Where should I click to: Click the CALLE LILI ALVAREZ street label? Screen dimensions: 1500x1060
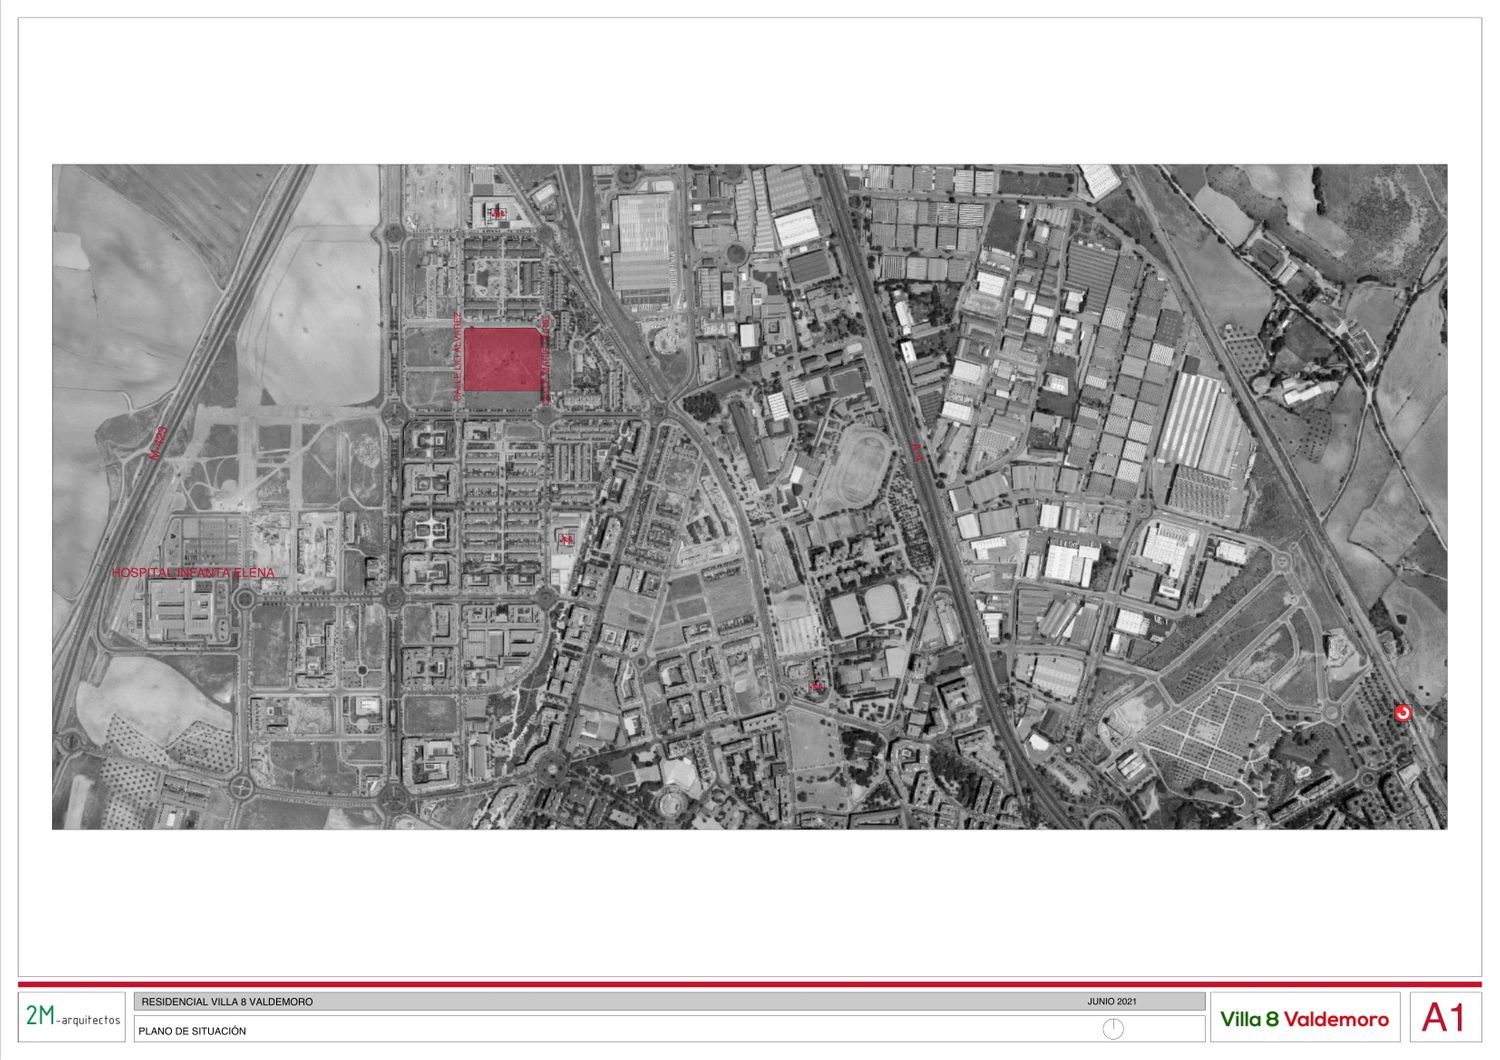tap(458, 357)
